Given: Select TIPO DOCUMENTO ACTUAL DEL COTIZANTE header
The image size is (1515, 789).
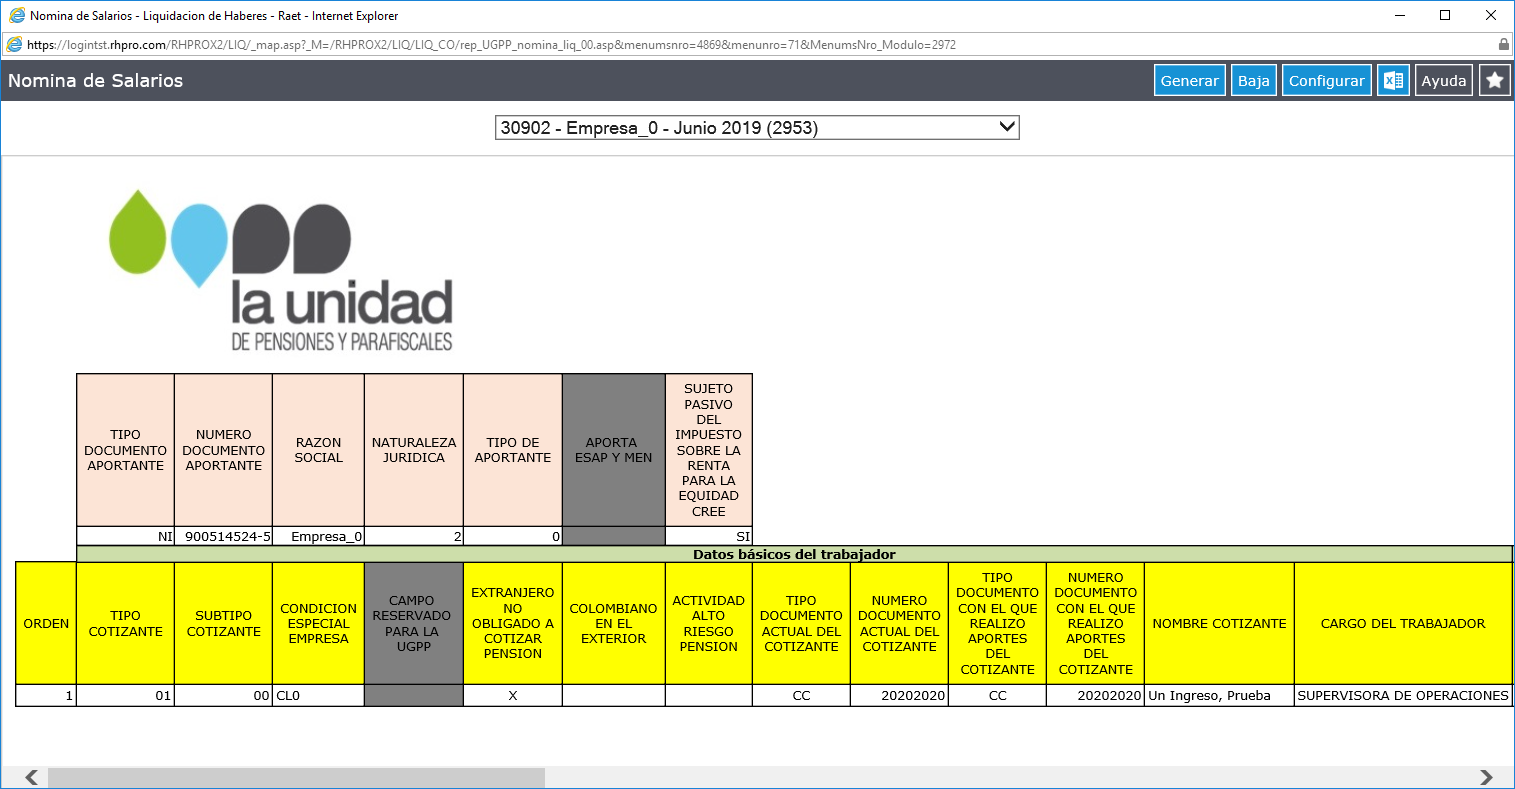Looking at the screenshot, I should pyautogui.click(x=801, y=623).
